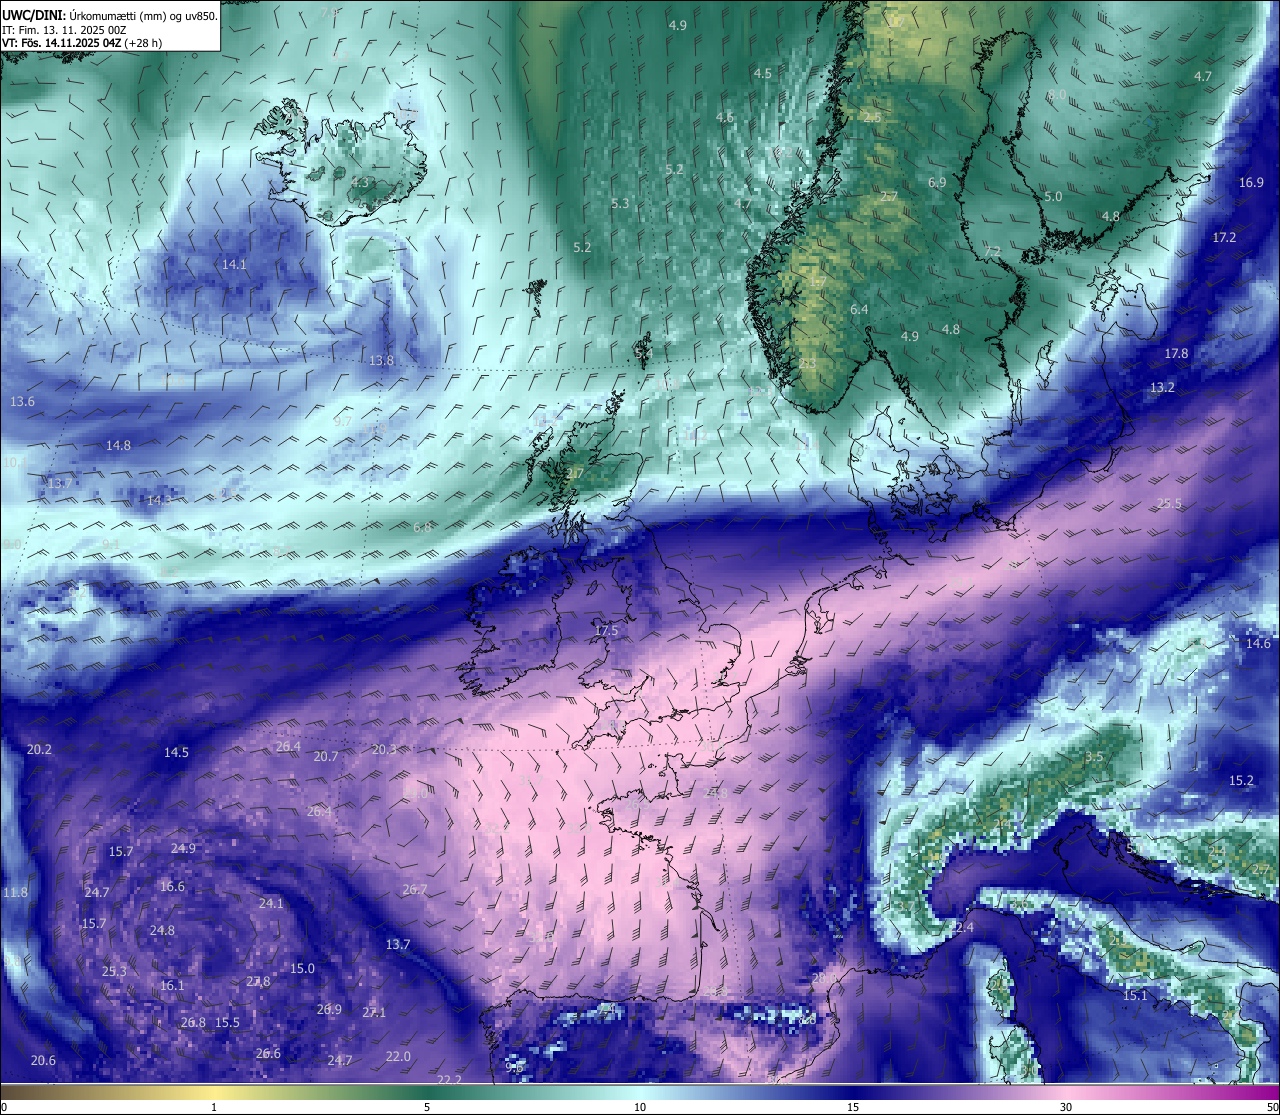
Task: Click the 17.8 value on the map
Action: point(1176,353)
